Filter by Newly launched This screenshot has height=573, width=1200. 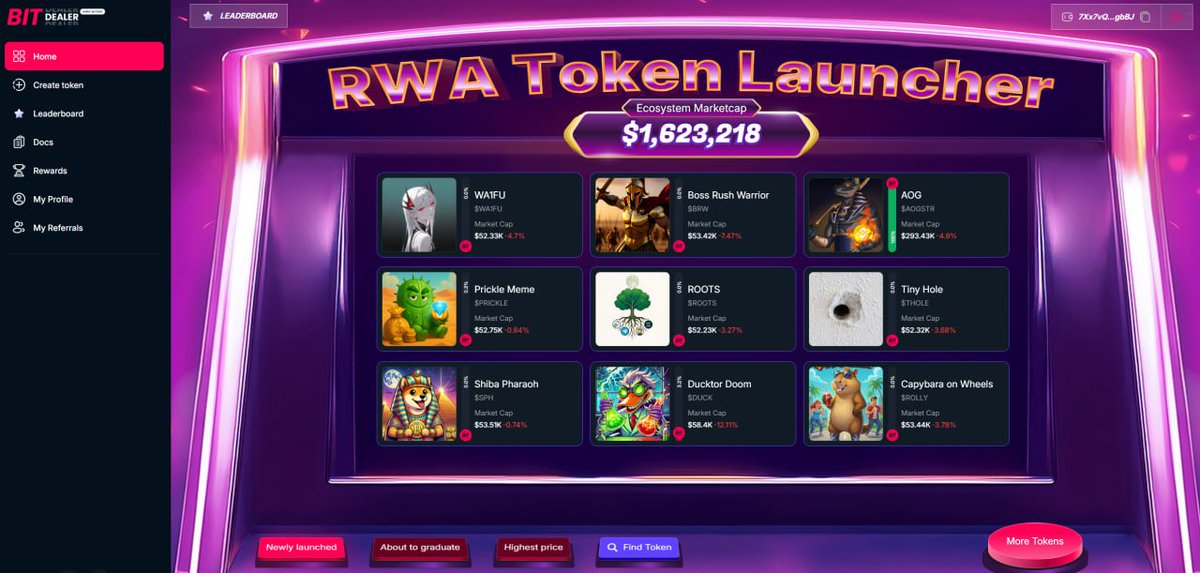(302, 548)
